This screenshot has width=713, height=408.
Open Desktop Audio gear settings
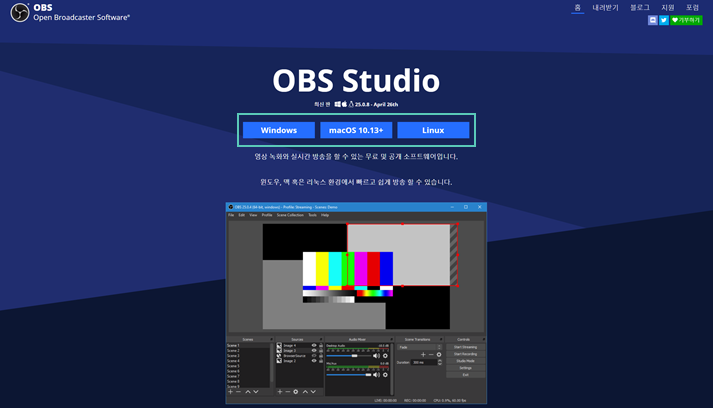[385, 356]
